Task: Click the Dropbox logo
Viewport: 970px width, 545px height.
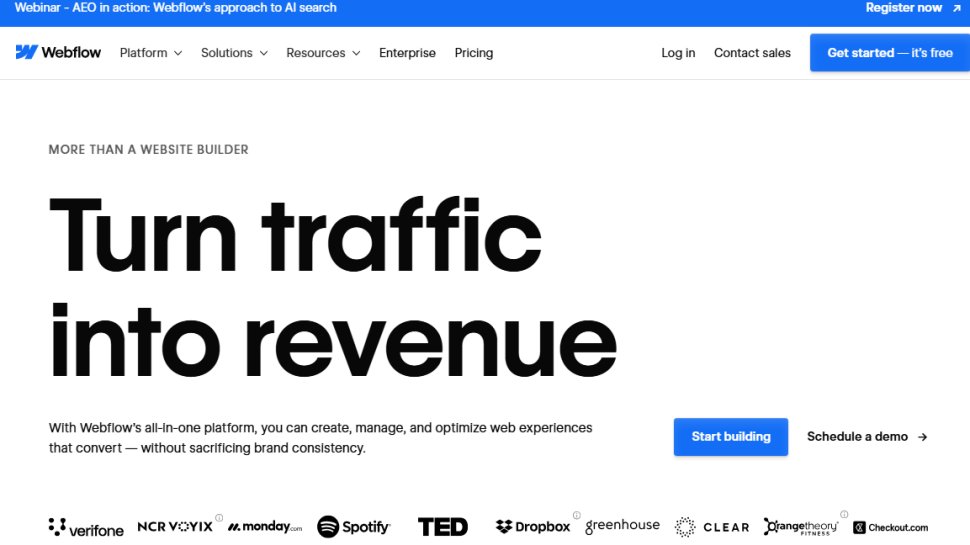Action: [x=533, y=527]
